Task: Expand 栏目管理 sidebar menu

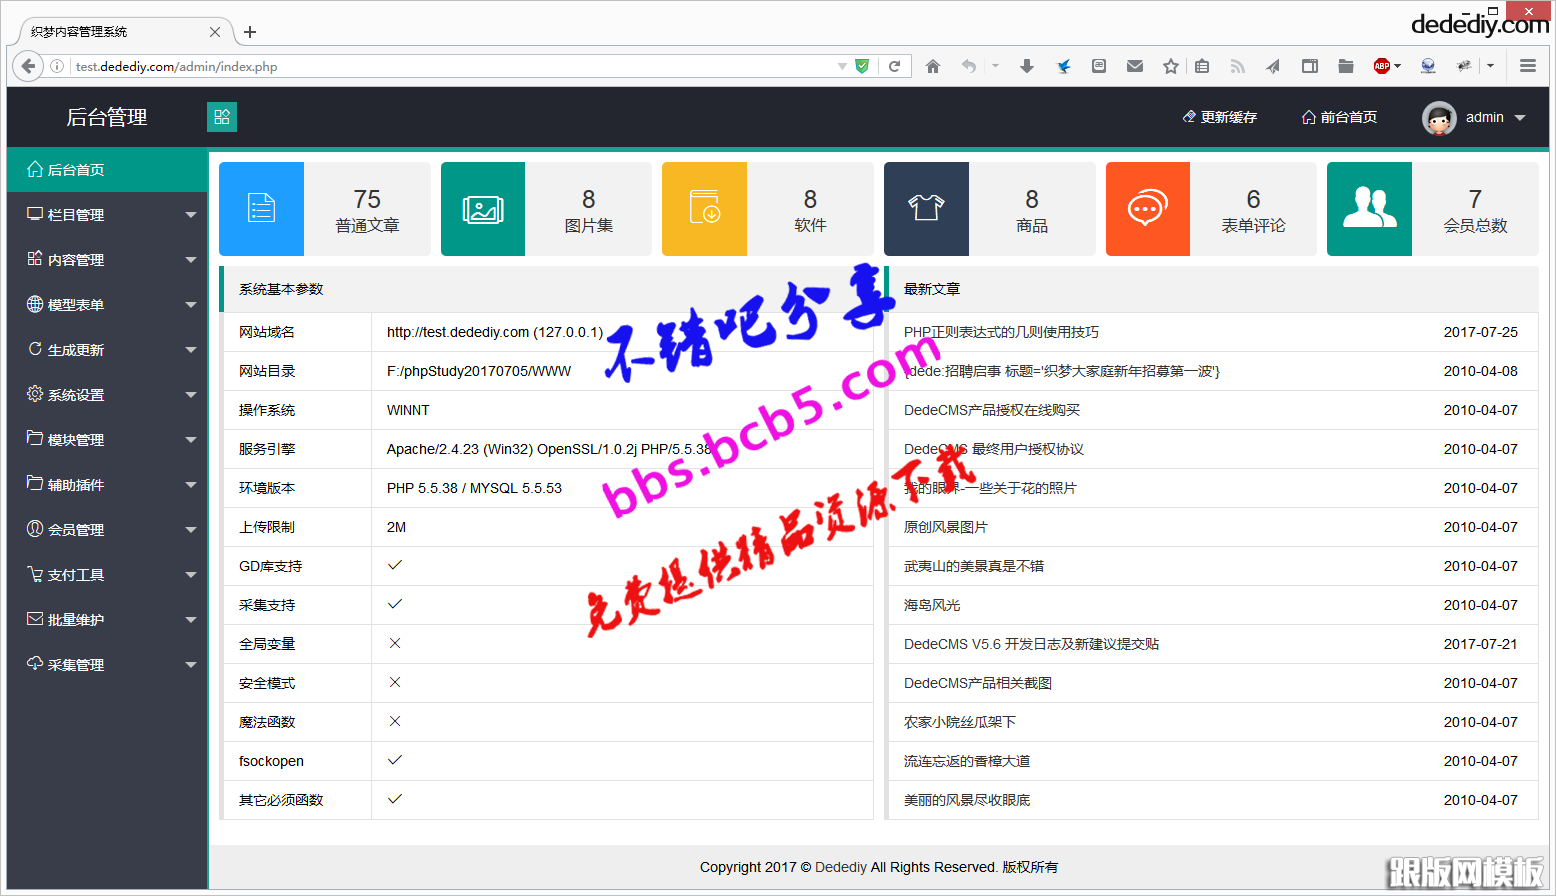Action: click(x=107, y=215)
